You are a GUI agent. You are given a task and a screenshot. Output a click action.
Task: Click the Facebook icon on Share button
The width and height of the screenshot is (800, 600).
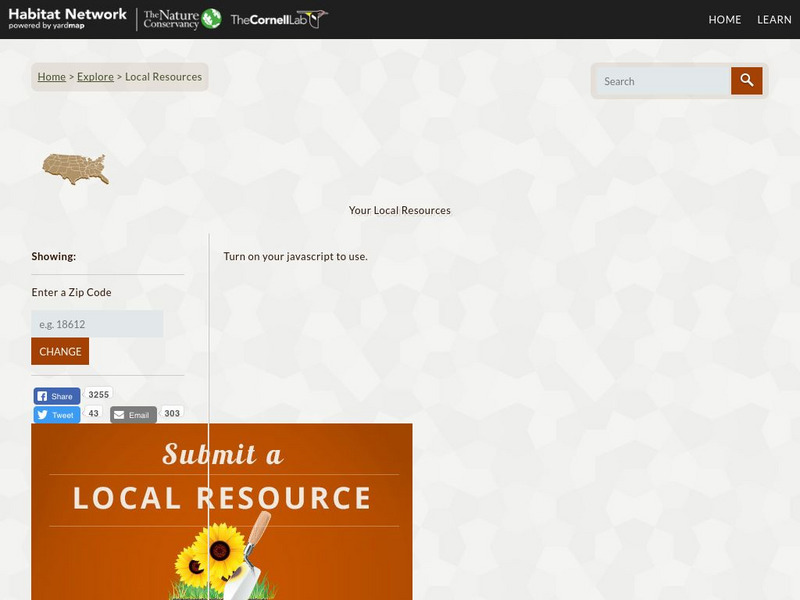pyautogui.click(x=41, y=395)
